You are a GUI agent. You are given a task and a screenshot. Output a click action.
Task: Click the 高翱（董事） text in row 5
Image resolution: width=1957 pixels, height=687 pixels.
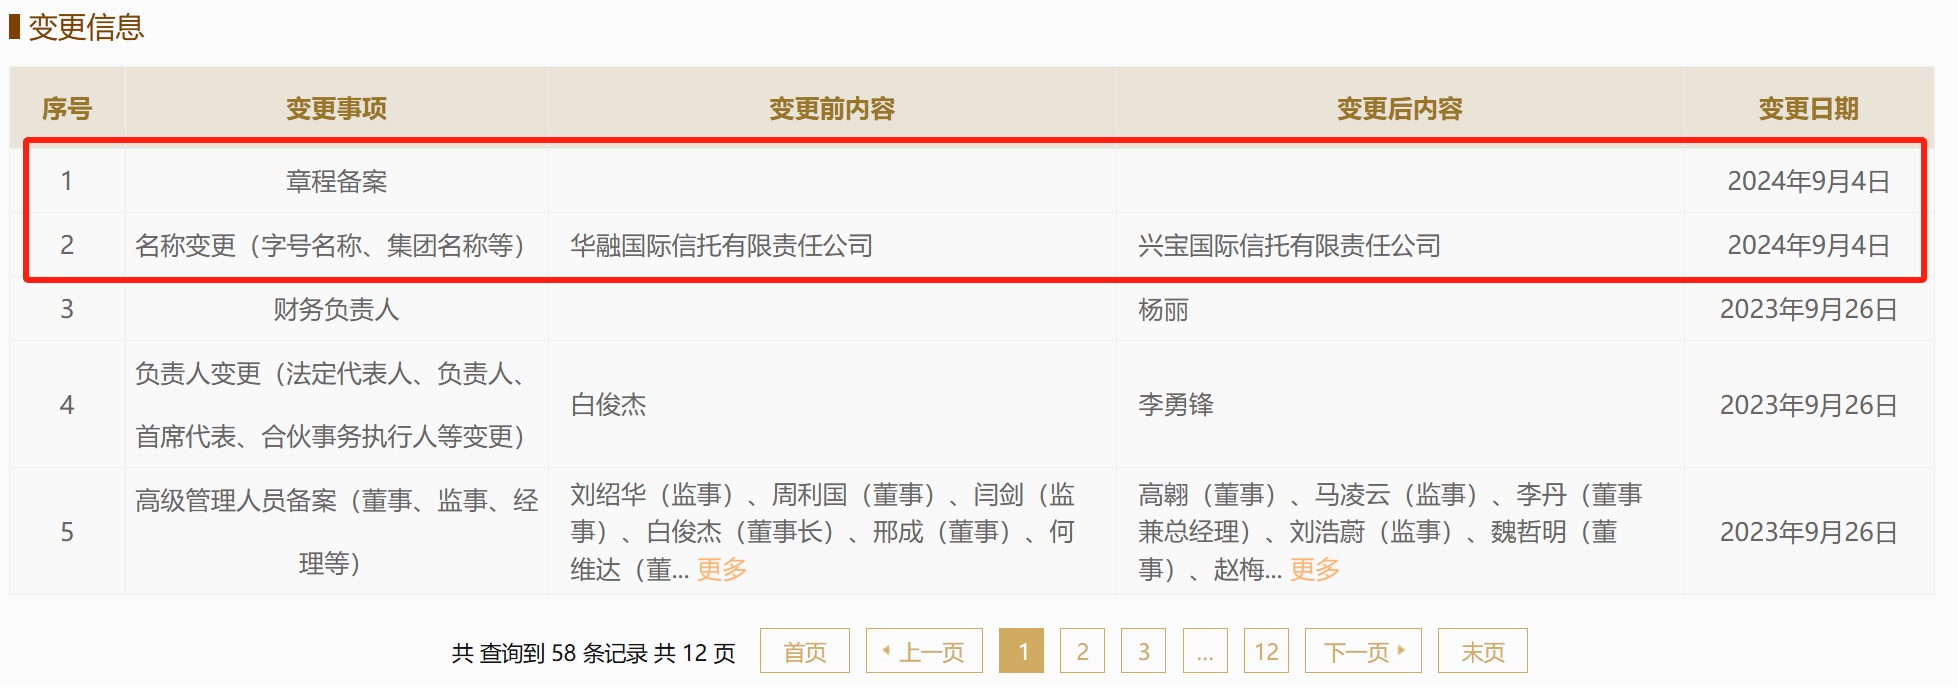[1214, 494]
